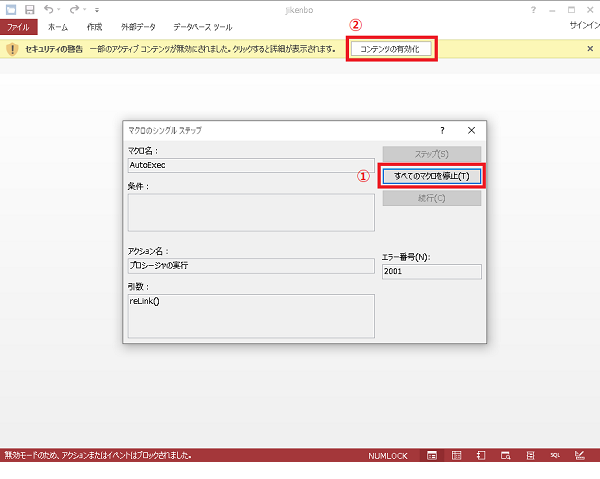The height and width of the screenshot is (479, 600).
Task: Click the help question mark in dialog
Action: (442, 130)
